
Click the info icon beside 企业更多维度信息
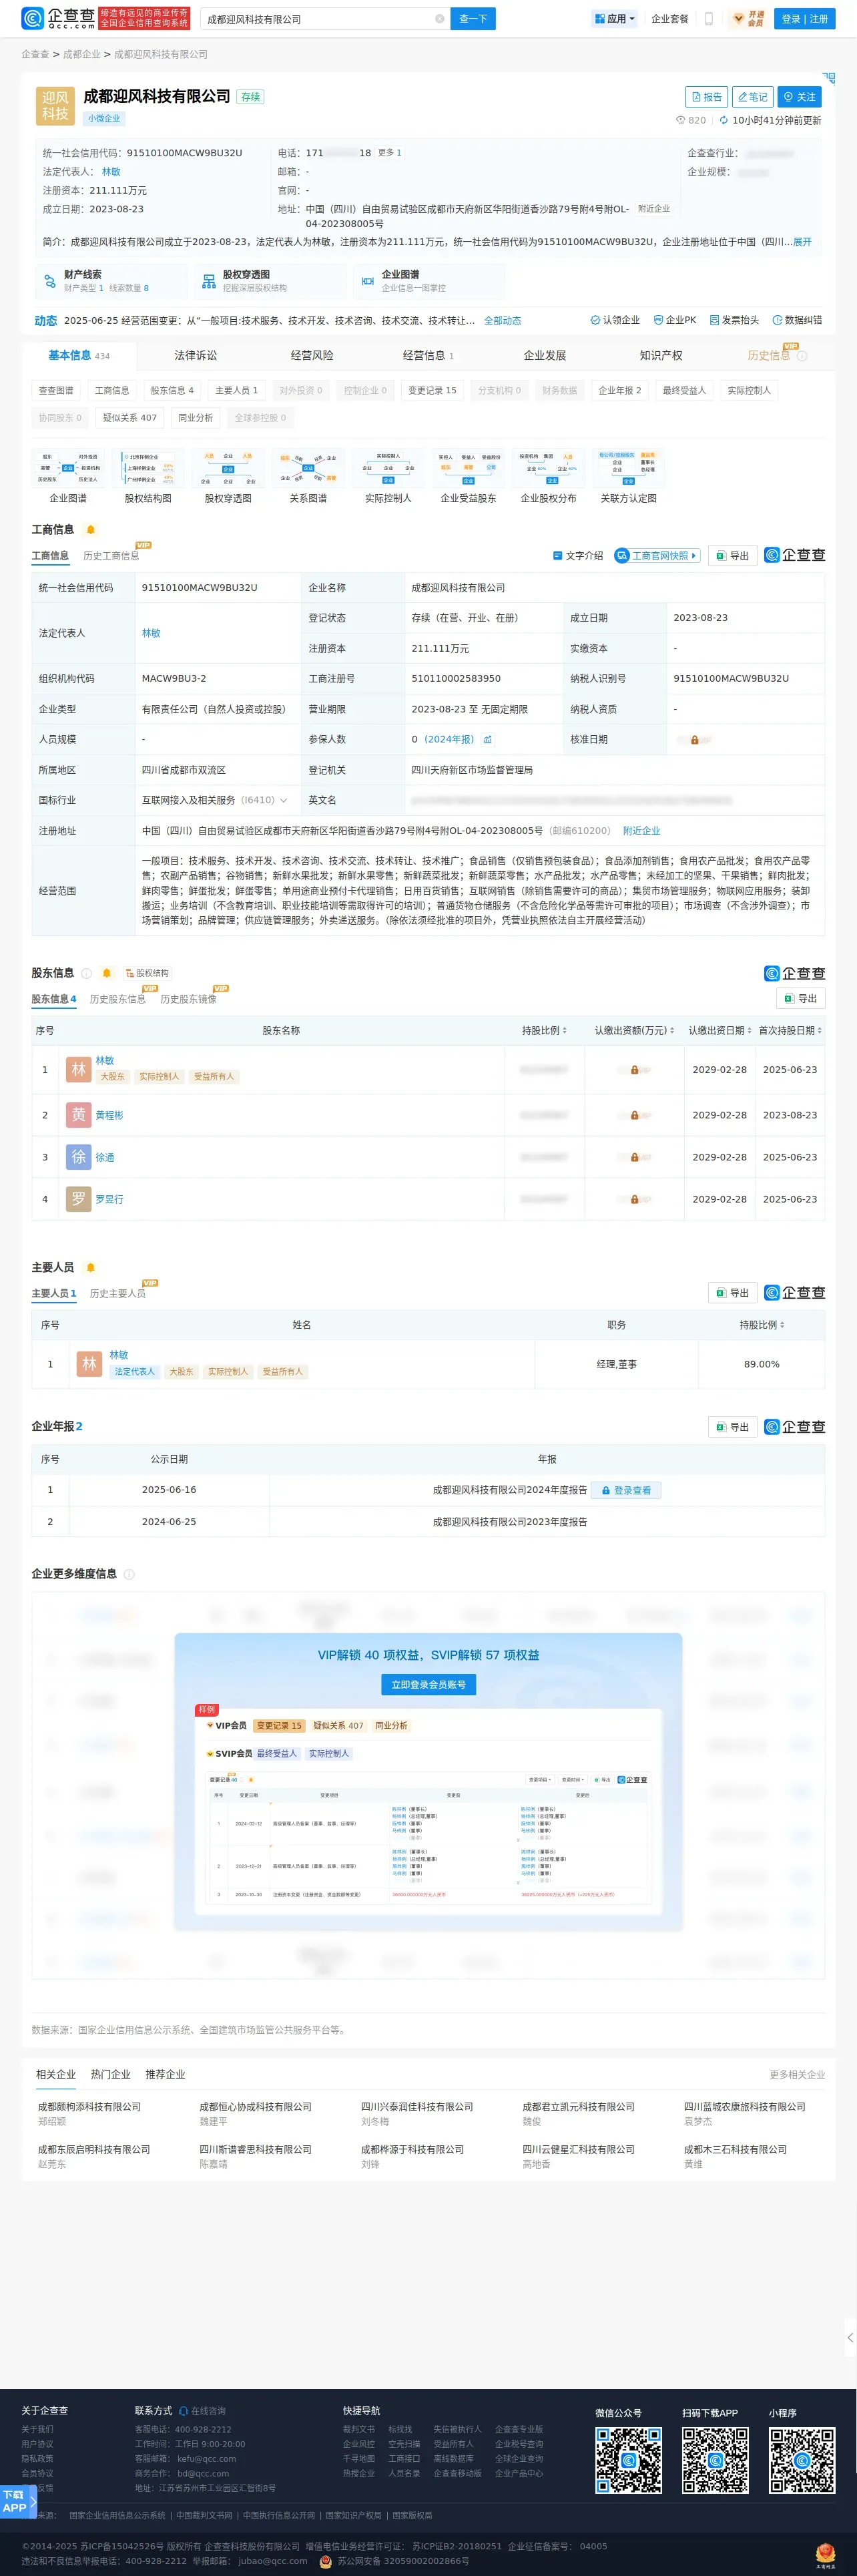coord(129,1574)
